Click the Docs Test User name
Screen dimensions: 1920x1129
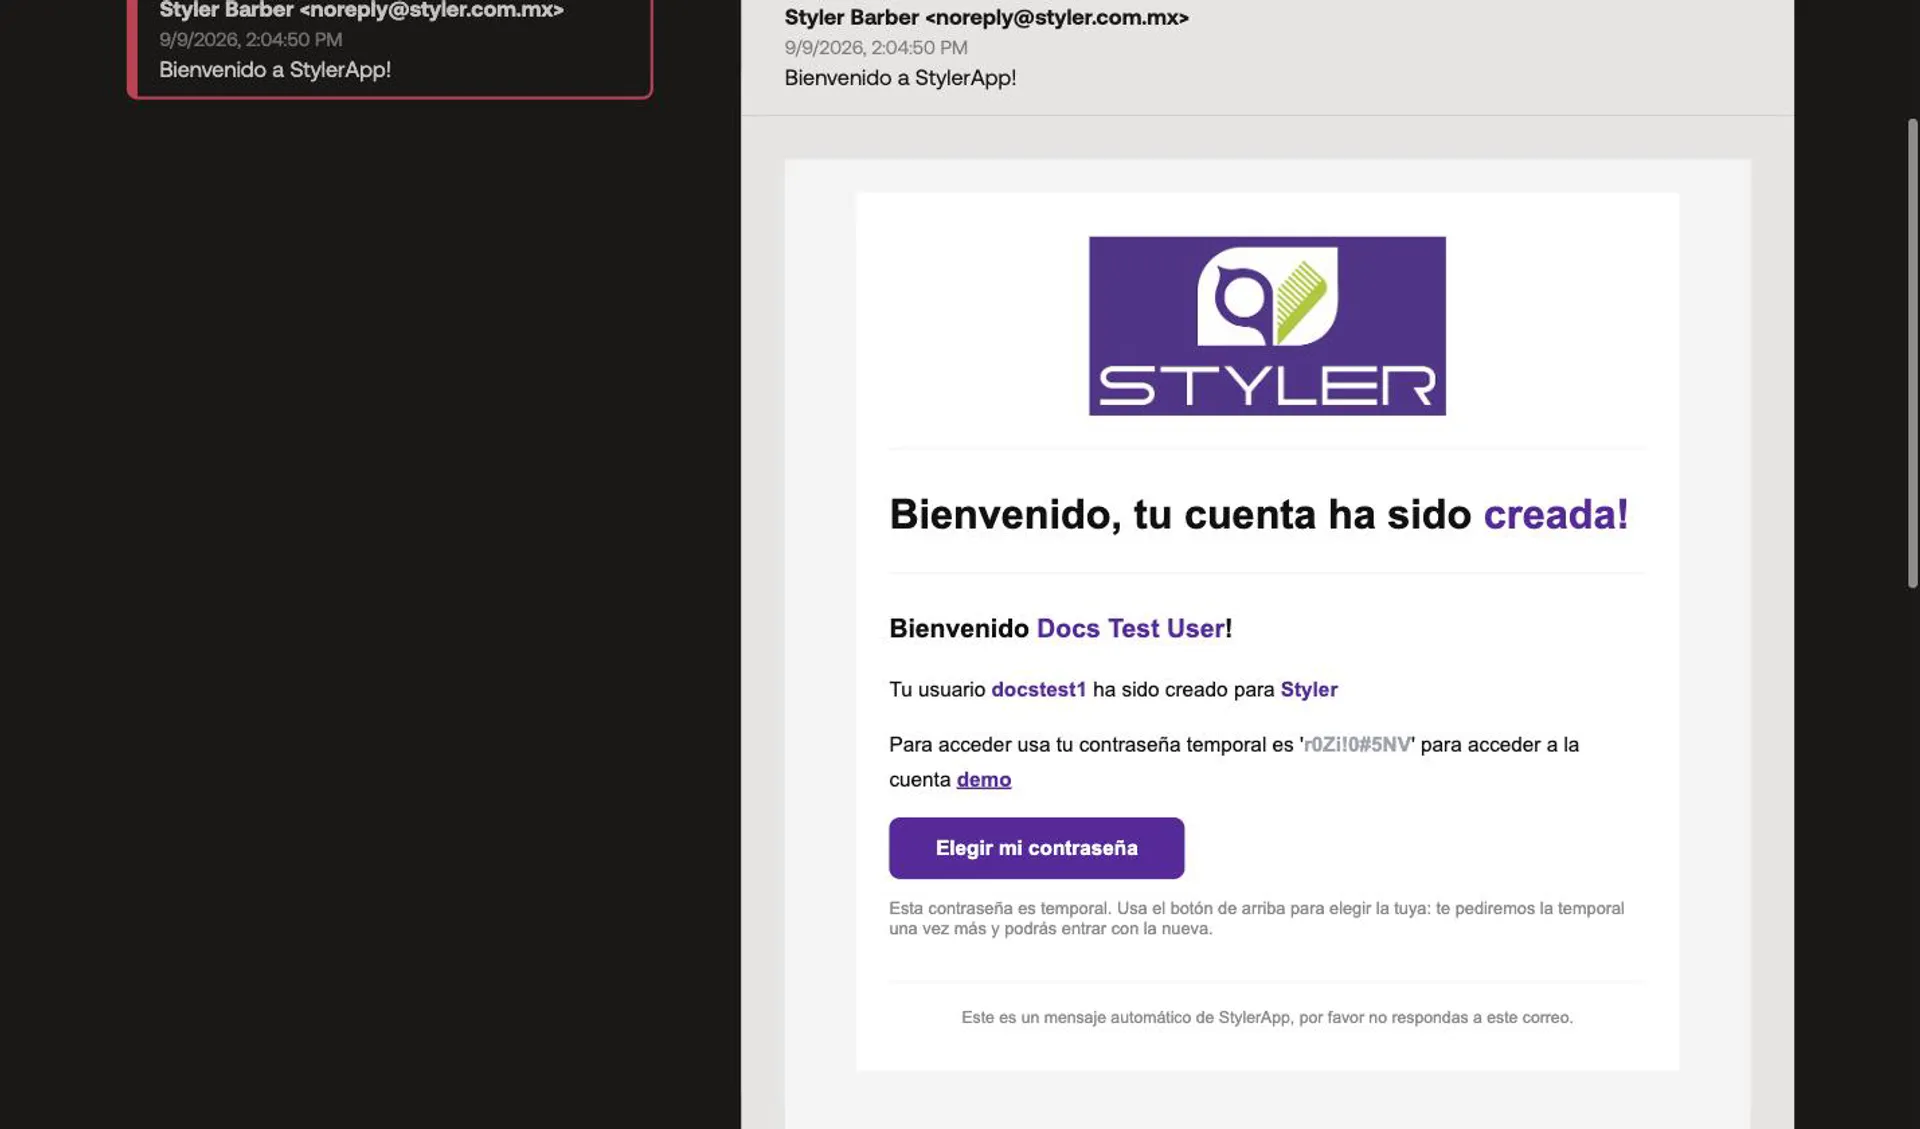coord(1130,628)
